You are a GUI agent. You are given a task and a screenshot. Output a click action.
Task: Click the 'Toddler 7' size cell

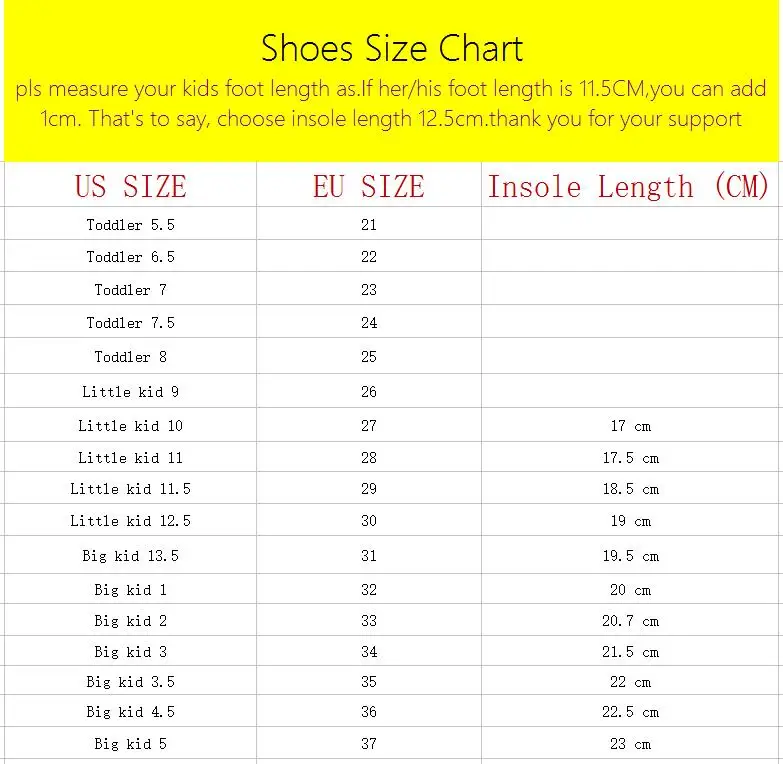(x=130, y=290)
